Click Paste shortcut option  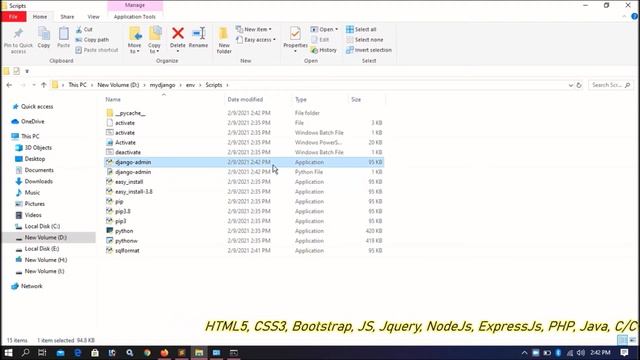pyautogui.click(x=97, y=50)
